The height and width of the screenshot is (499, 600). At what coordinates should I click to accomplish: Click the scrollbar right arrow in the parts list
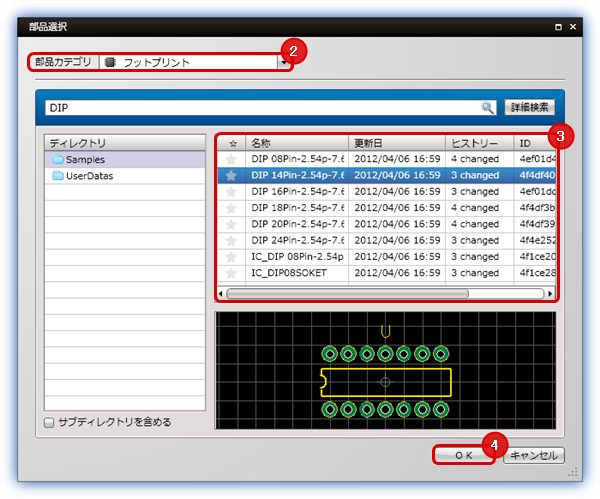point(550,294)
